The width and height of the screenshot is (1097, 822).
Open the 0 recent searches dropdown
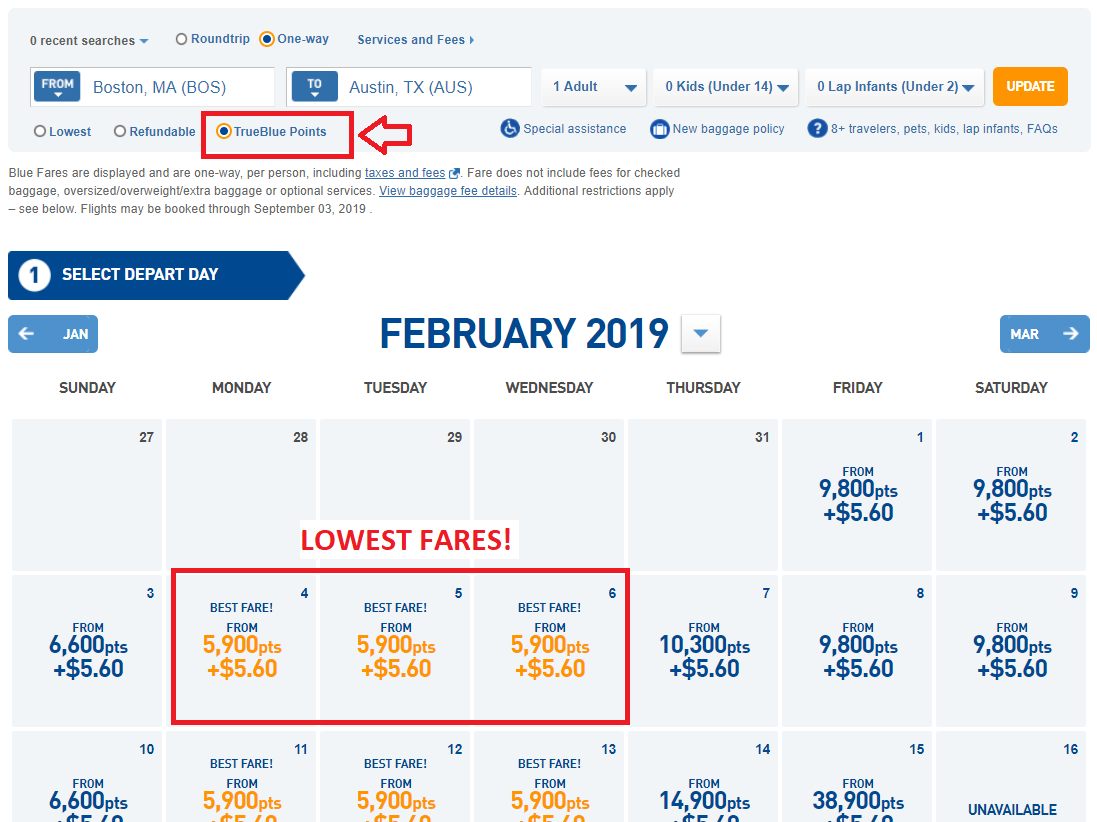tap(89, 41)
